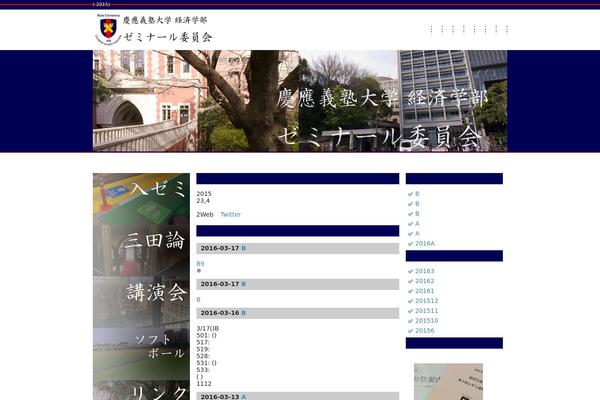Image resolution: width=600 pixels, height=400 pixels.
Task: Open the 20156 archive link
Action: (x=425, y=331)
